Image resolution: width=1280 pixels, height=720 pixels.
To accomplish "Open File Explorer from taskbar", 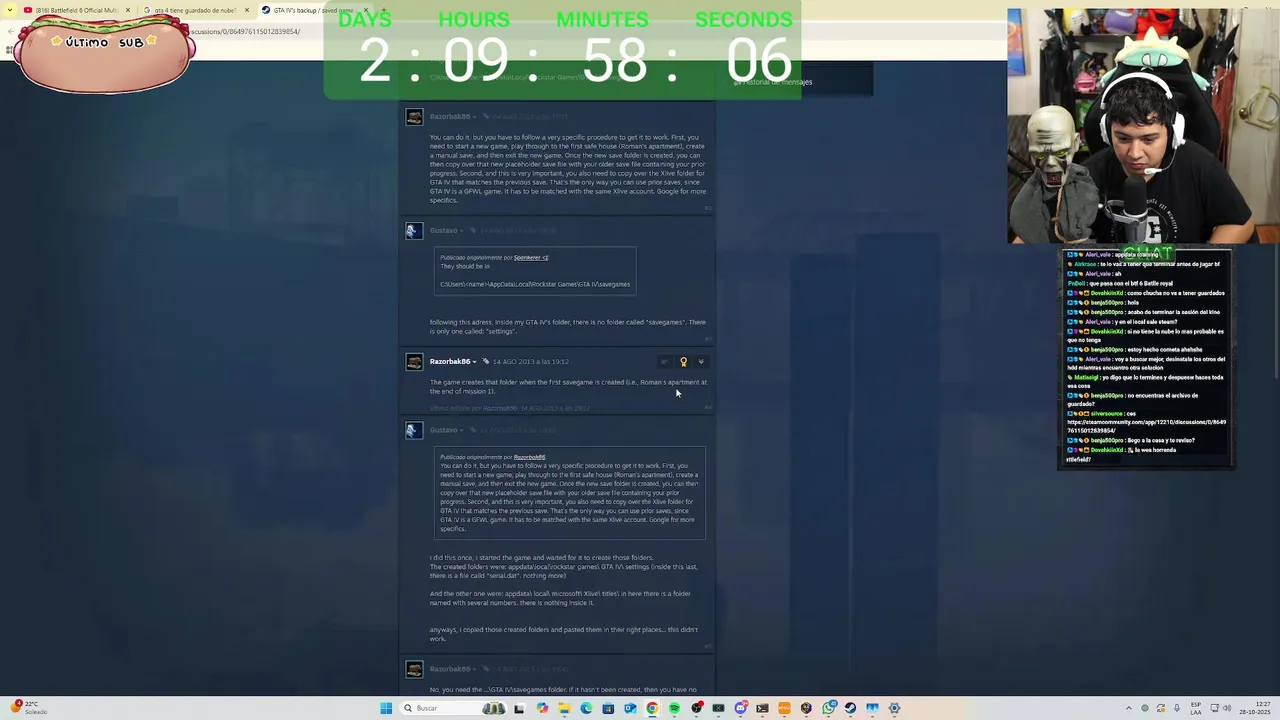I will click(564, 708).
